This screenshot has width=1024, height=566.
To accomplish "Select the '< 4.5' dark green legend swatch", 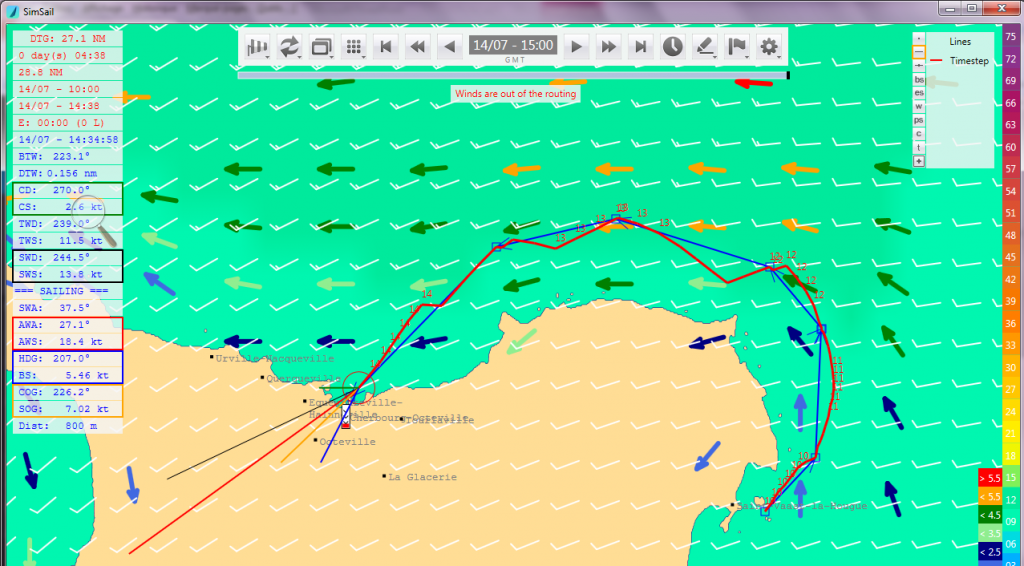I will (989, 515).
